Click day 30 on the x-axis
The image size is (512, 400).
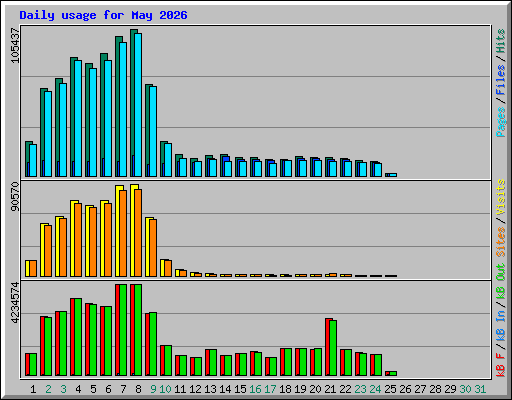coord(465,389)
